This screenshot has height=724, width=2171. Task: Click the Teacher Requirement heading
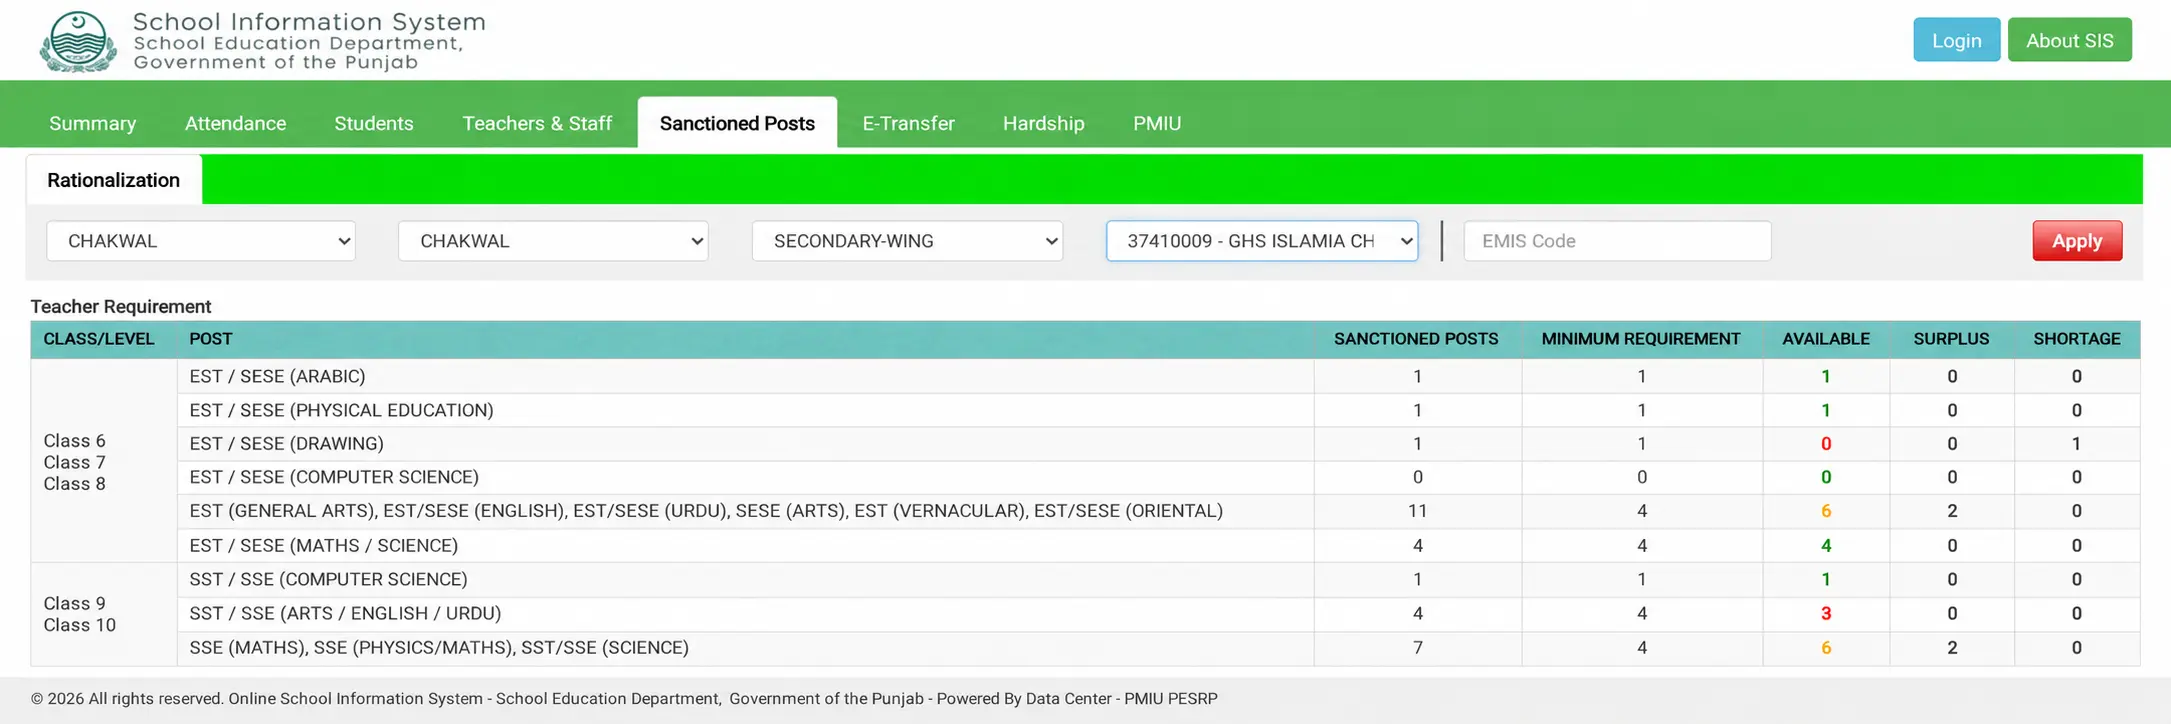(121, 306)
